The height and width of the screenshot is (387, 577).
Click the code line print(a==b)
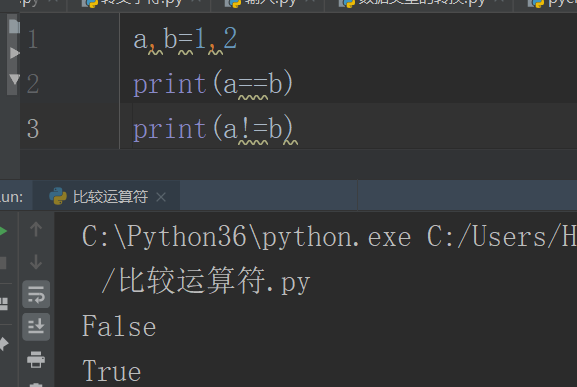(x=213, y=84)
